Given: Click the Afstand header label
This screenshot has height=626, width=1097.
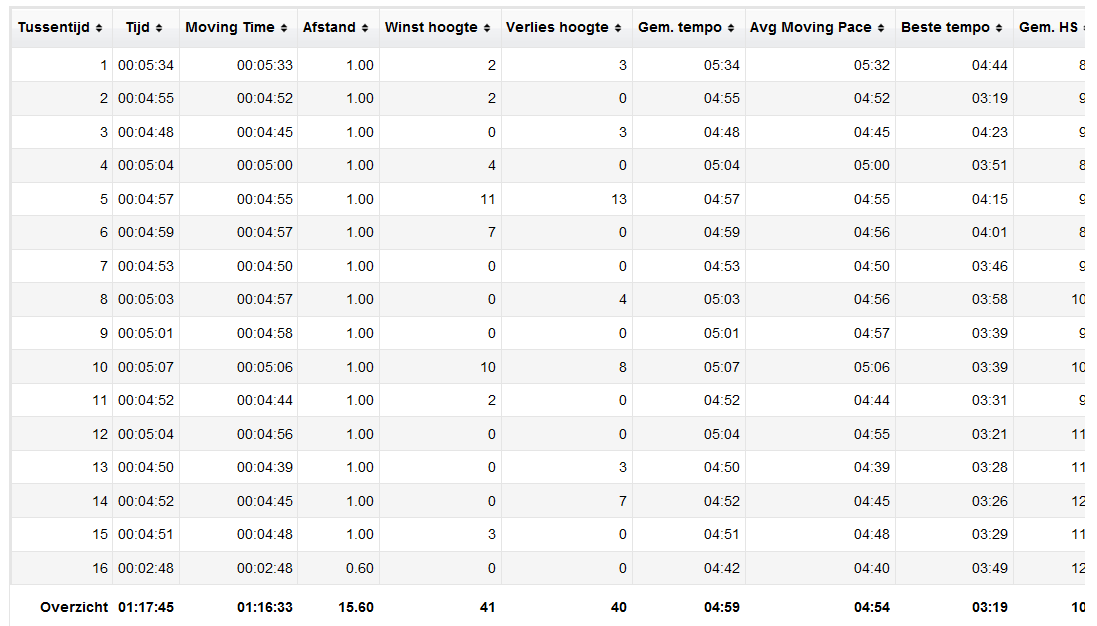Looking at the screenshot, I should click(329, 27).
